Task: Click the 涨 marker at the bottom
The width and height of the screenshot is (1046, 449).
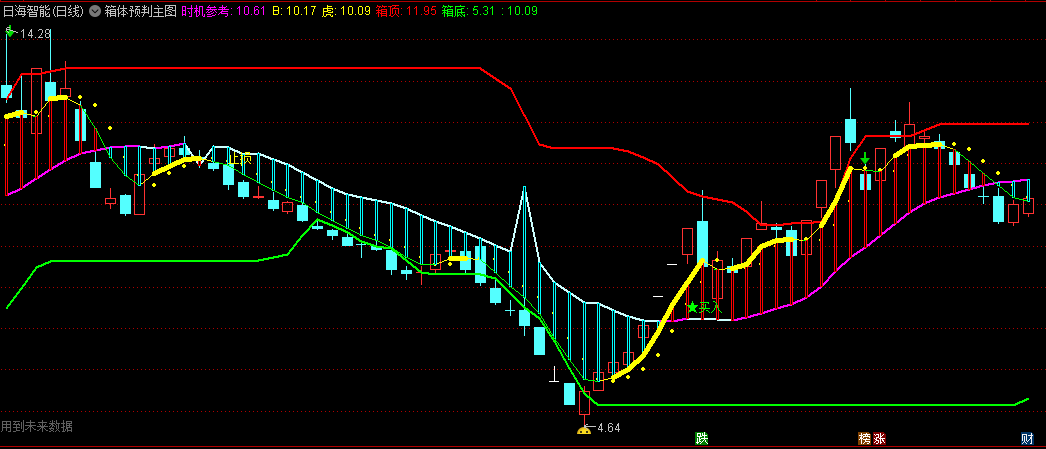Action: coord(879,439)
